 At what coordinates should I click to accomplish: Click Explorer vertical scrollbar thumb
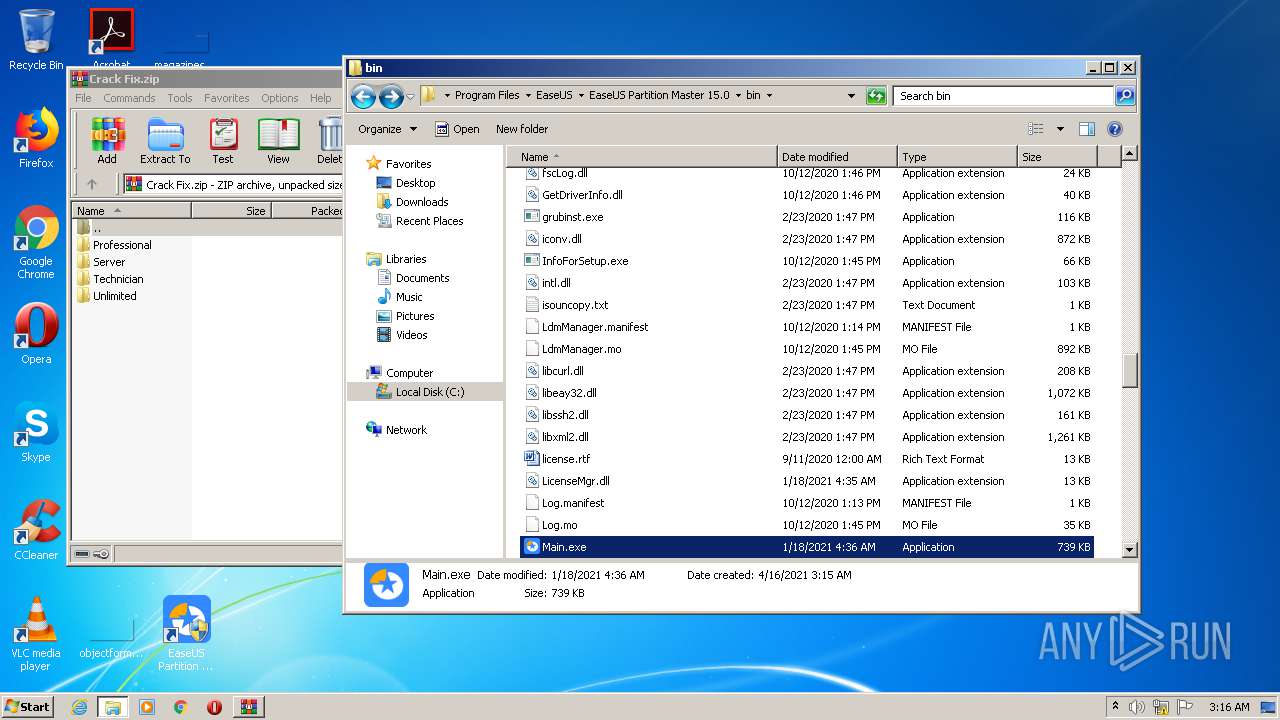click(1130, 370)
